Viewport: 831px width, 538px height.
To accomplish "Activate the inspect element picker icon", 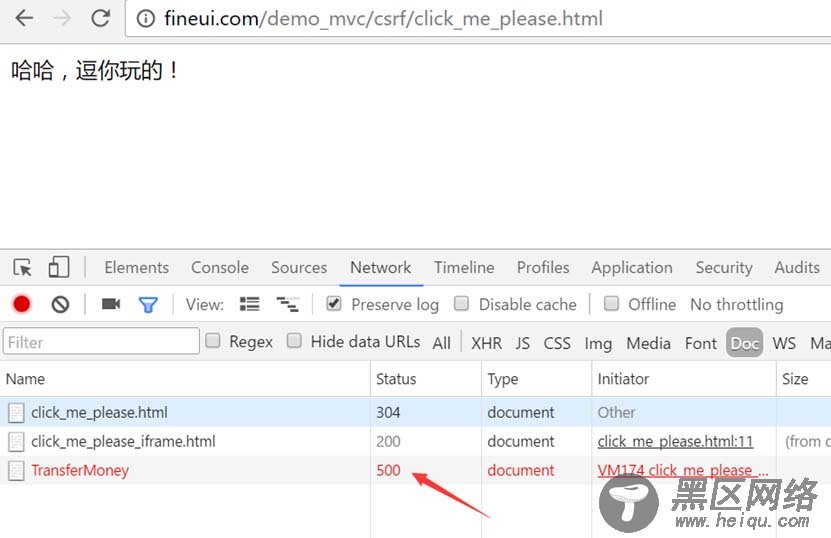I will [22, 268].
